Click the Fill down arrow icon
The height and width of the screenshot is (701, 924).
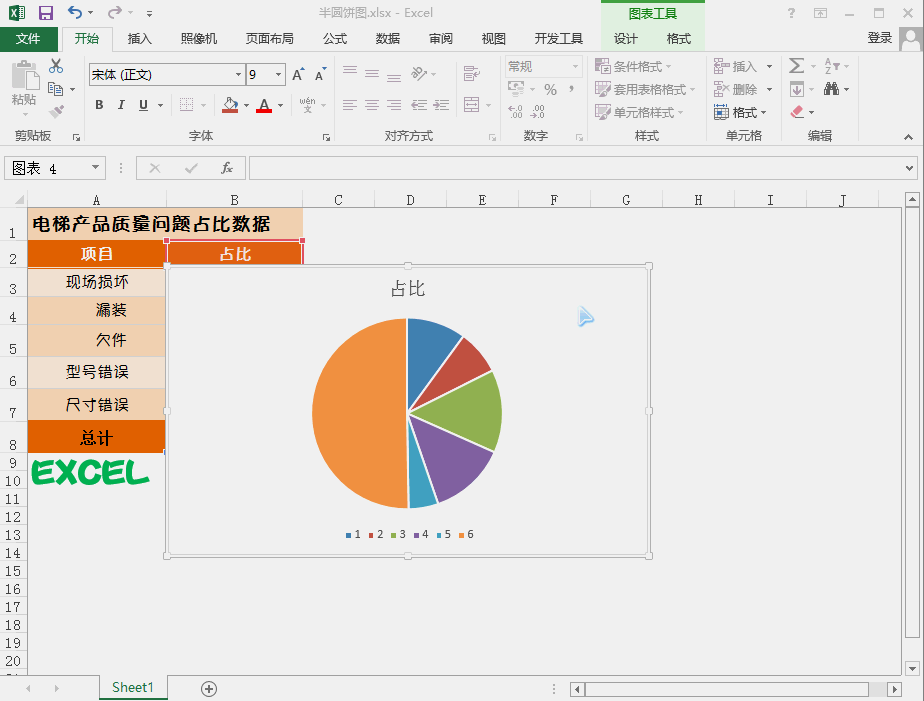797,89
